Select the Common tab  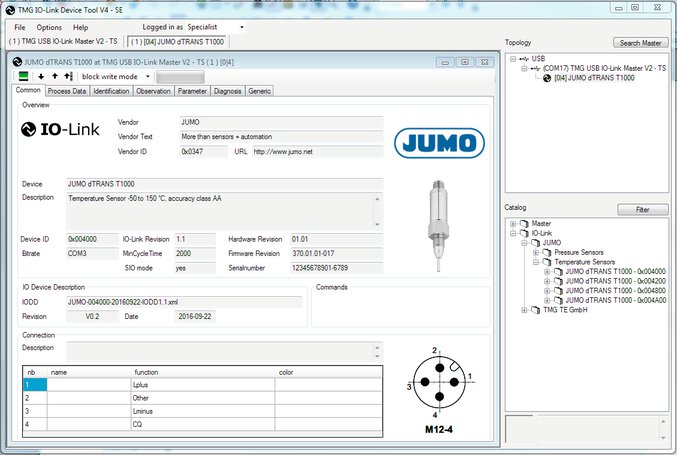(x=28, y=90)
